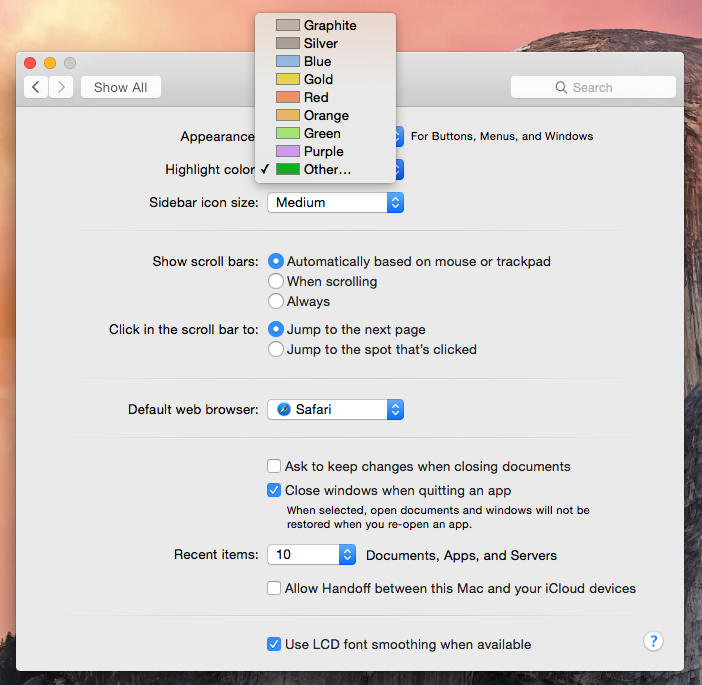This screenshot has width=702, height=685.
Task: Click the Appearance popup arrow
Action: (x=399, y=137)
